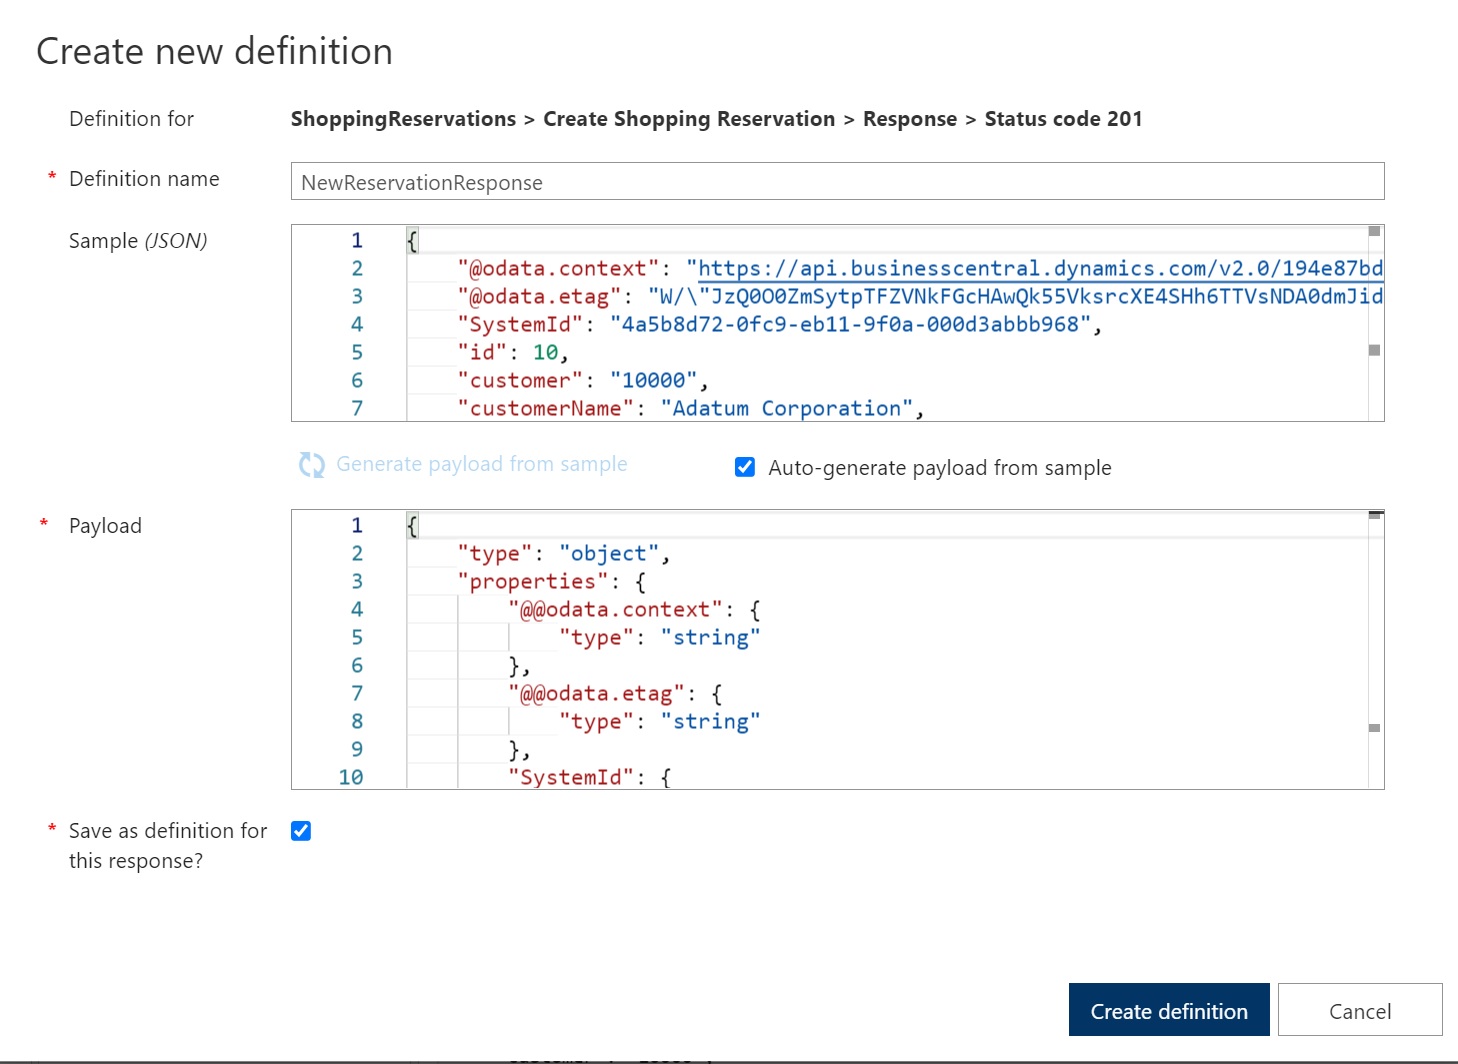
Task: Click the Response breadcrumb segment
Action: [909, 119]
